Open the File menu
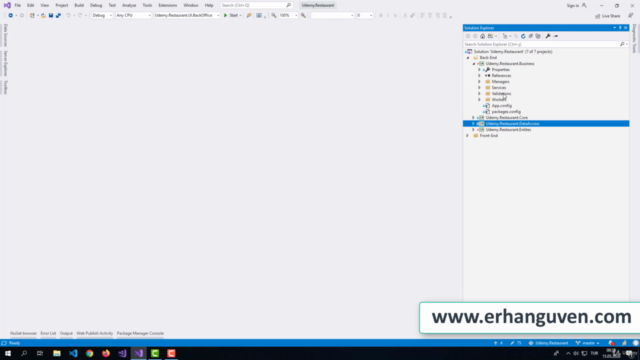This screenshot has width=640, height=360. [18, 5]
